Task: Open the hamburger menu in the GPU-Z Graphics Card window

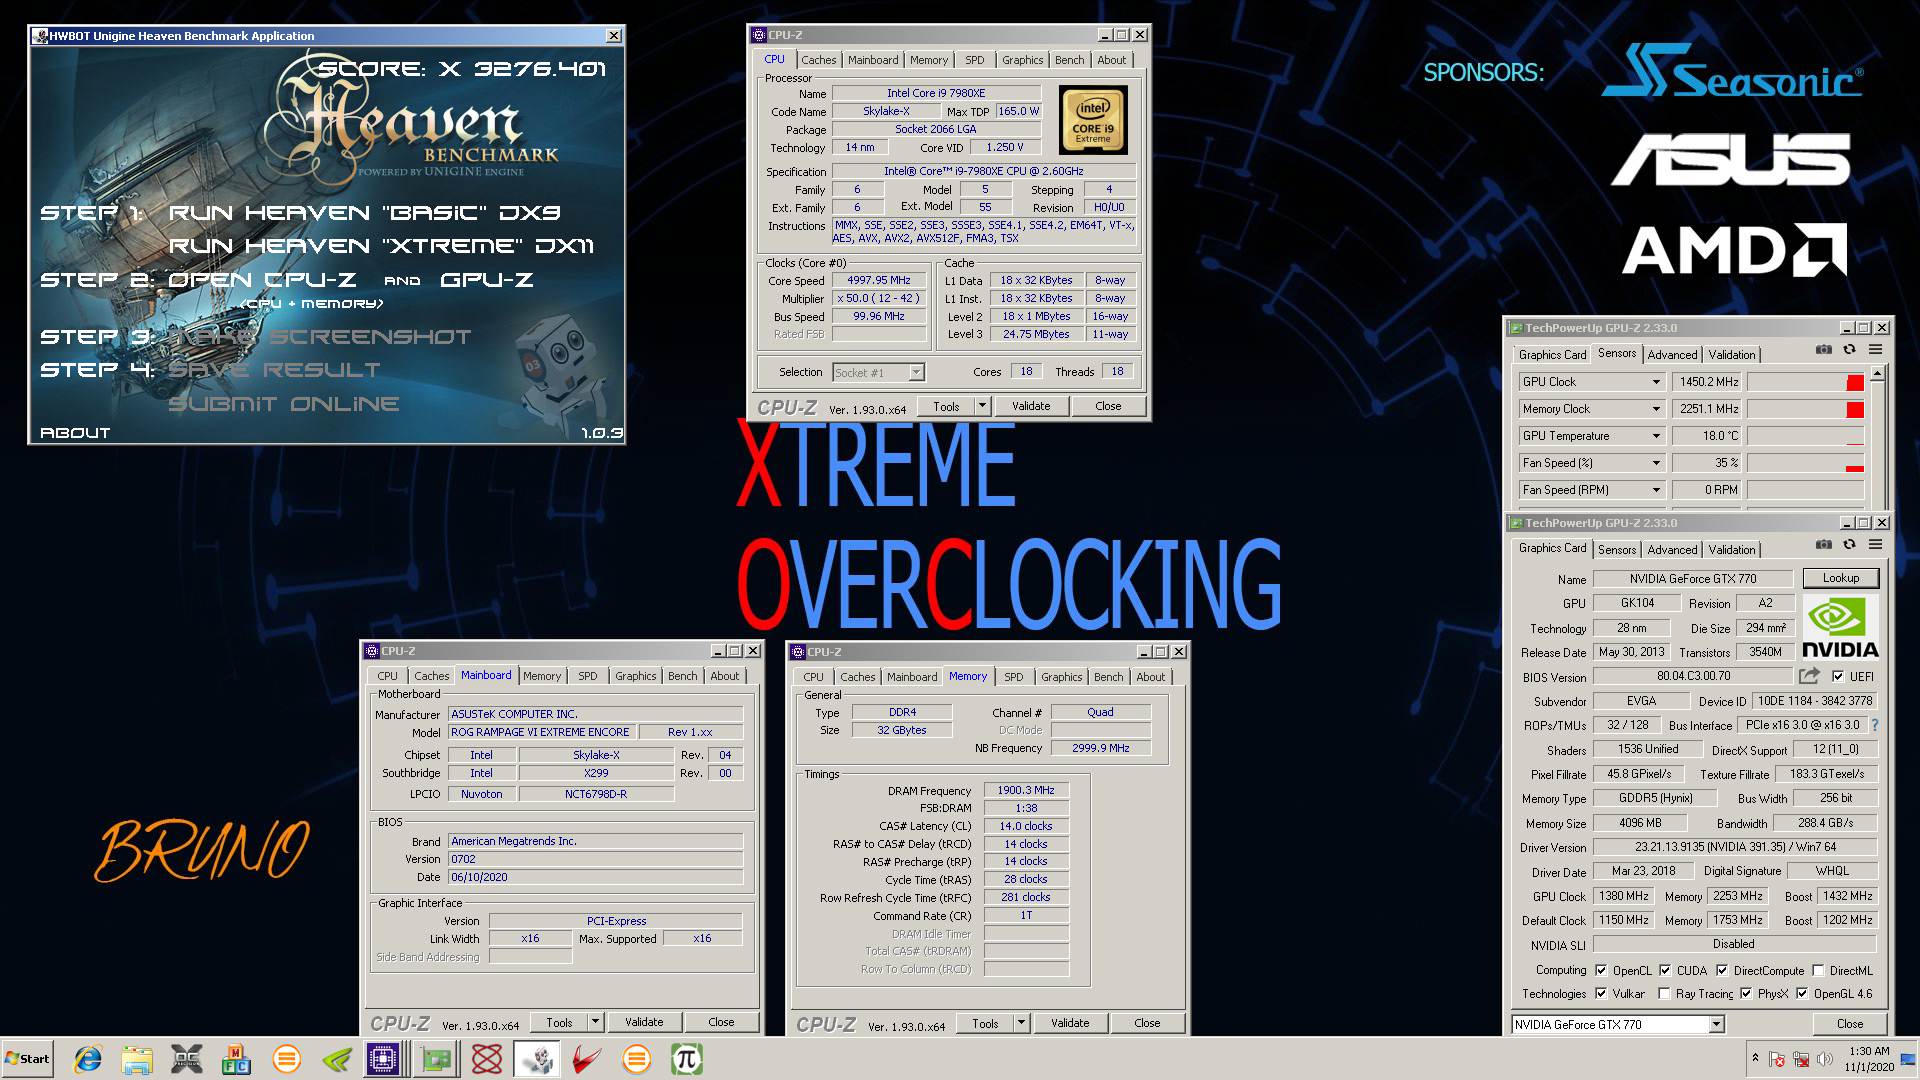Action: click(1875, 545)
